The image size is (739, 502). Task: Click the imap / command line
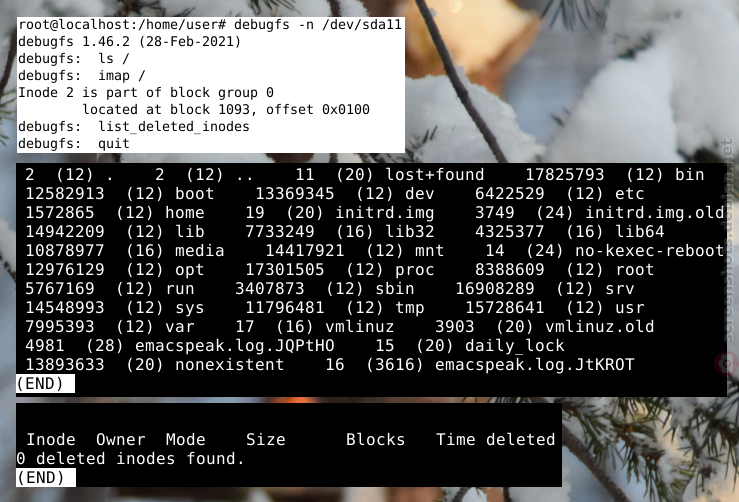[x=82, y=75]
